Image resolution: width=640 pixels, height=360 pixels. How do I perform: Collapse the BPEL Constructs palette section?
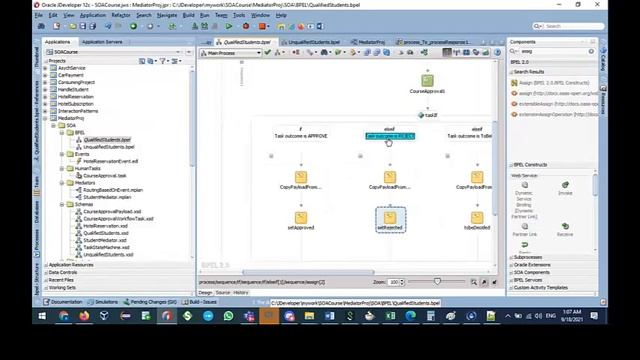[511, 165]
